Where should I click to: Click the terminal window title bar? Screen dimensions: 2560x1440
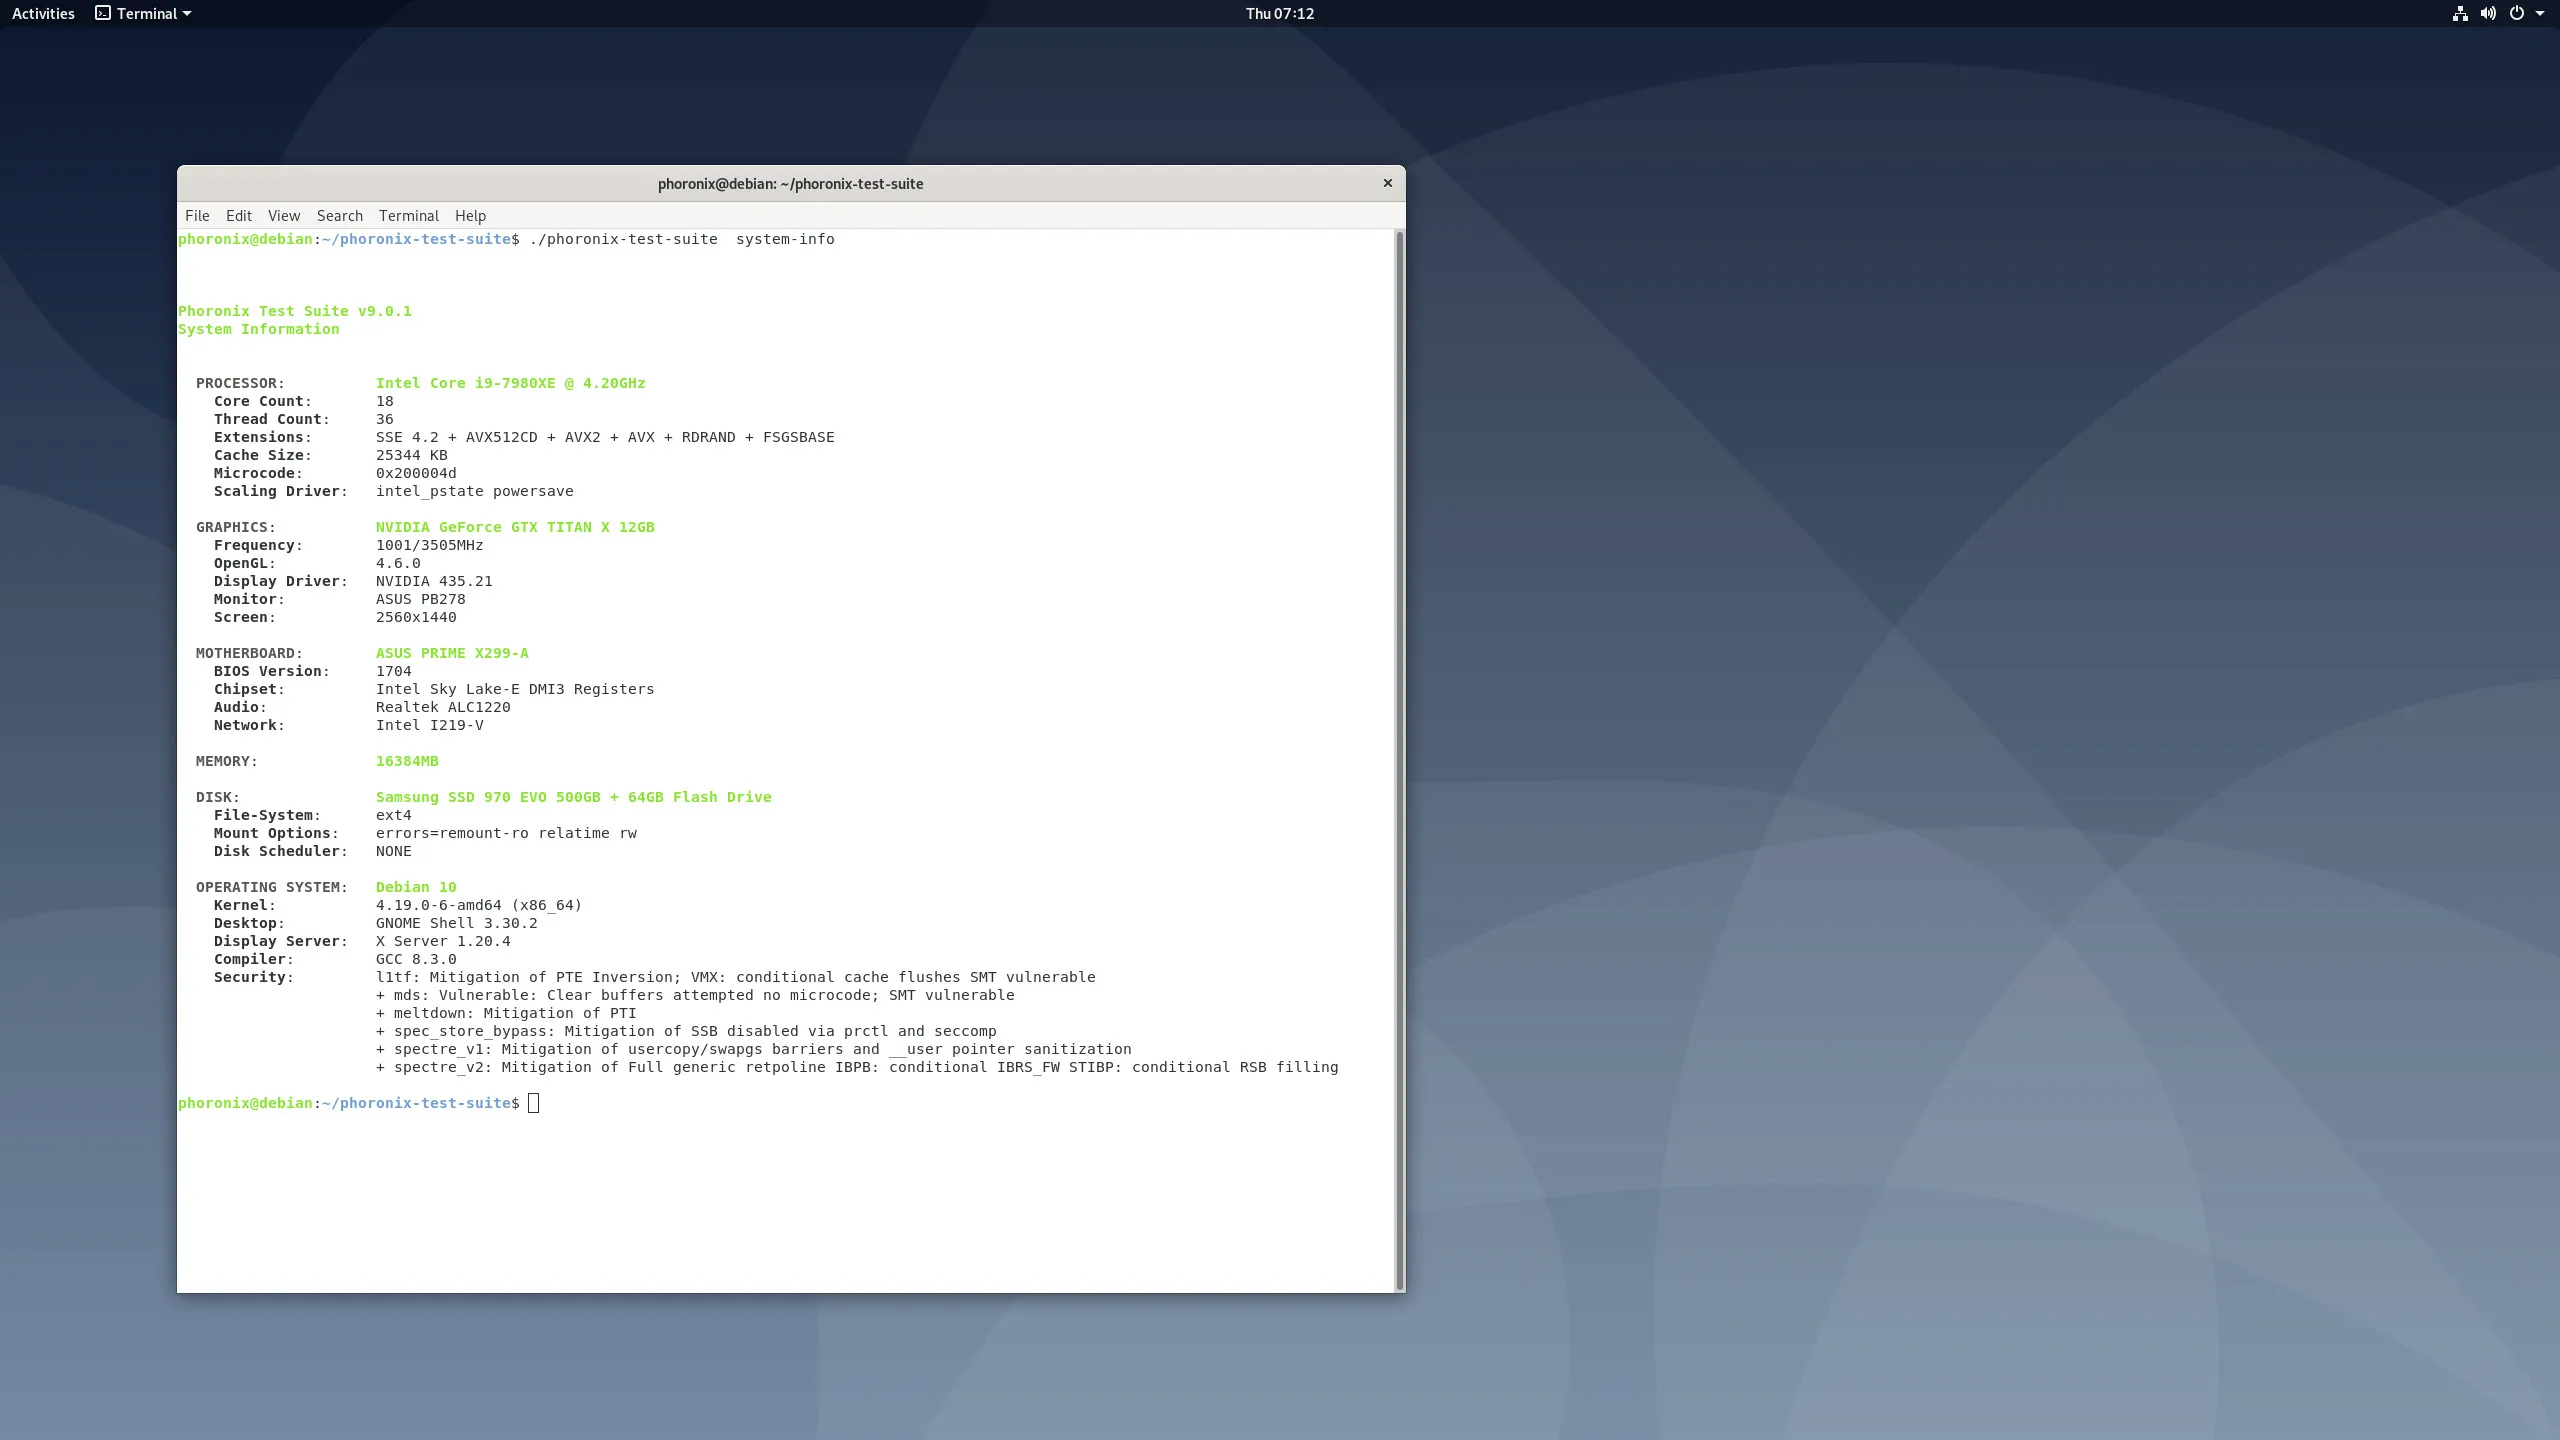pos(790,184)
